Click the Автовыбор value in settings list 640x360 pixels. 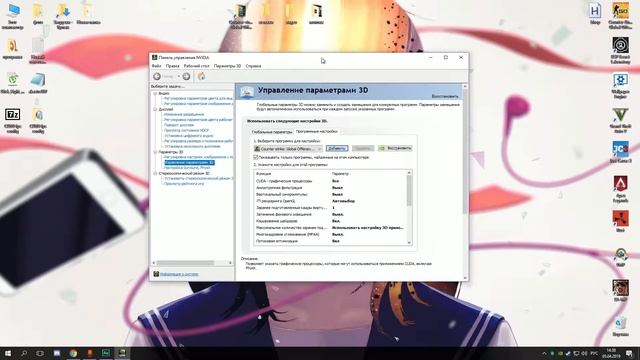coord(343,201)
